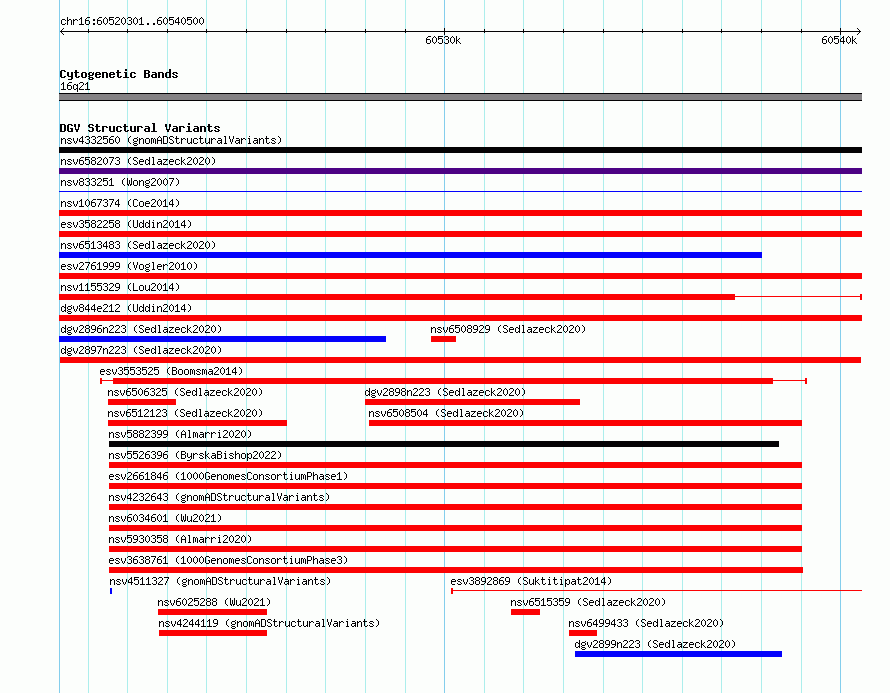Select nsv6034601 Wu2021 label
The height and width of the screenshot is (693, 890).
165,518
